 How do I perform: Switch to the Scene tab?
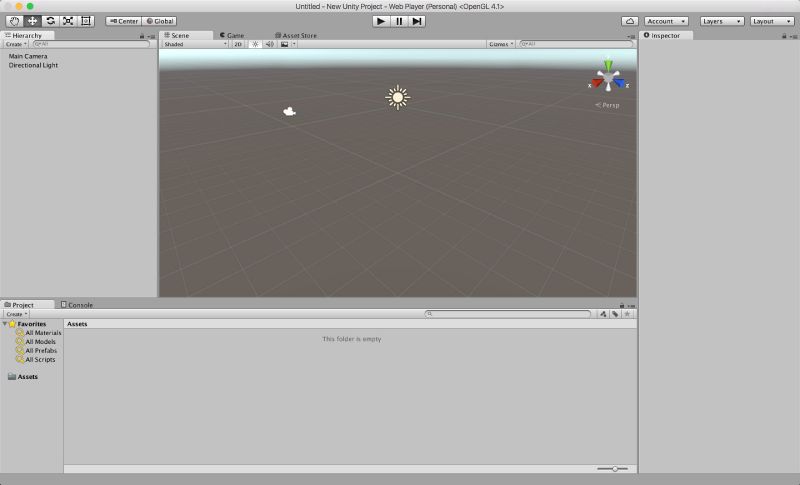tap(186, 35)
